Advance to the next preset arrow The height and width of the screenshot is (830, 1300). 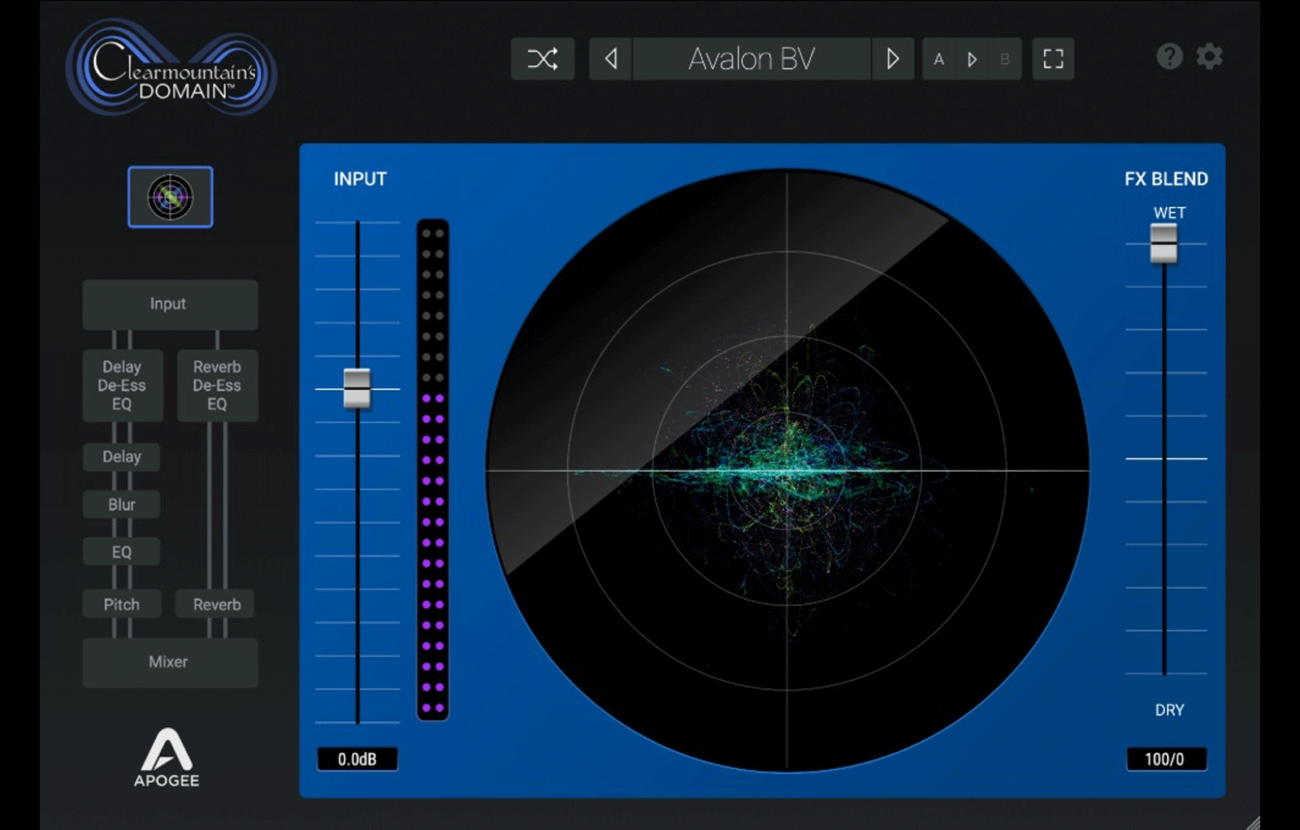point(893,59)
